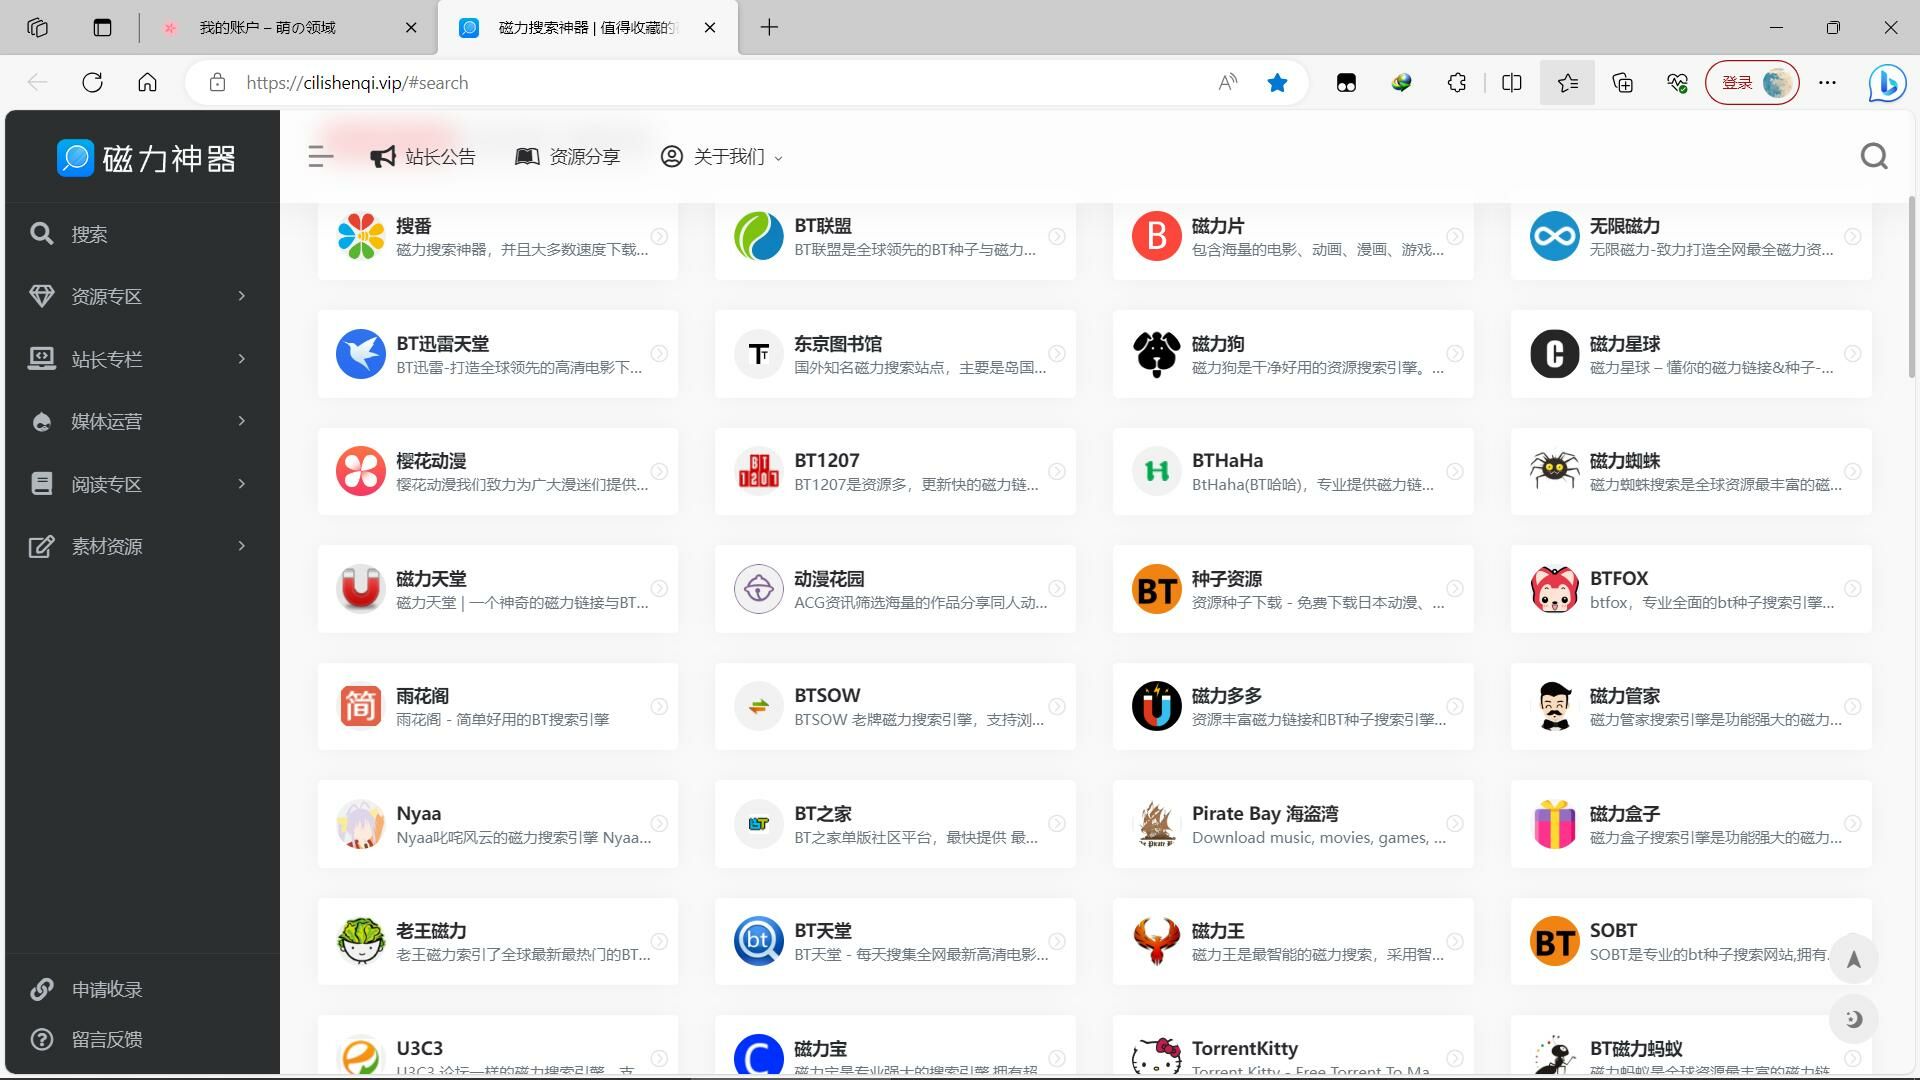Switch to night mode with moon icon
Image resolution: width=1920 pixels, height=1080 pixels.
point(1853,1019)
